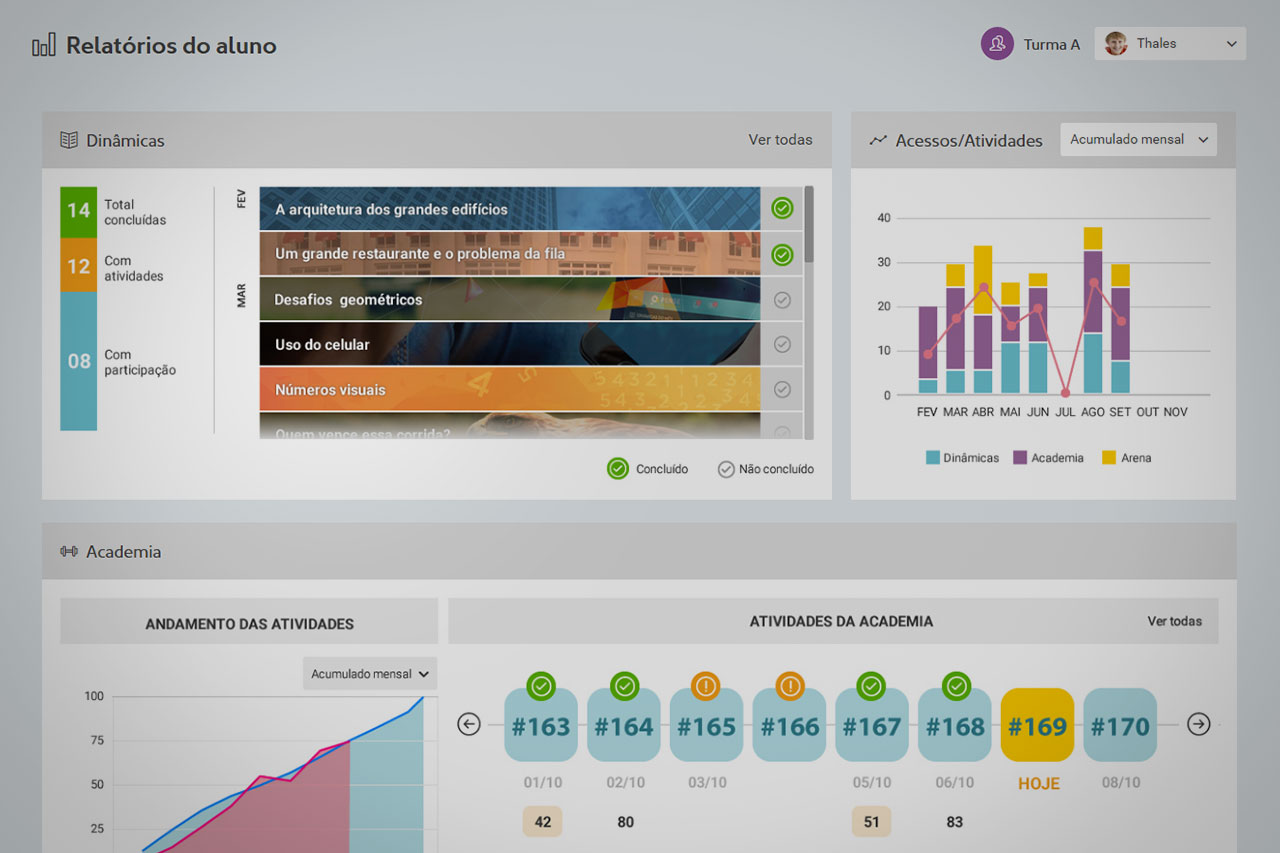Image resolution: width=1280 pixels, height=853 pixels.
Task: Toggle completion check for Uso do celular
Action: click(782, 344)
